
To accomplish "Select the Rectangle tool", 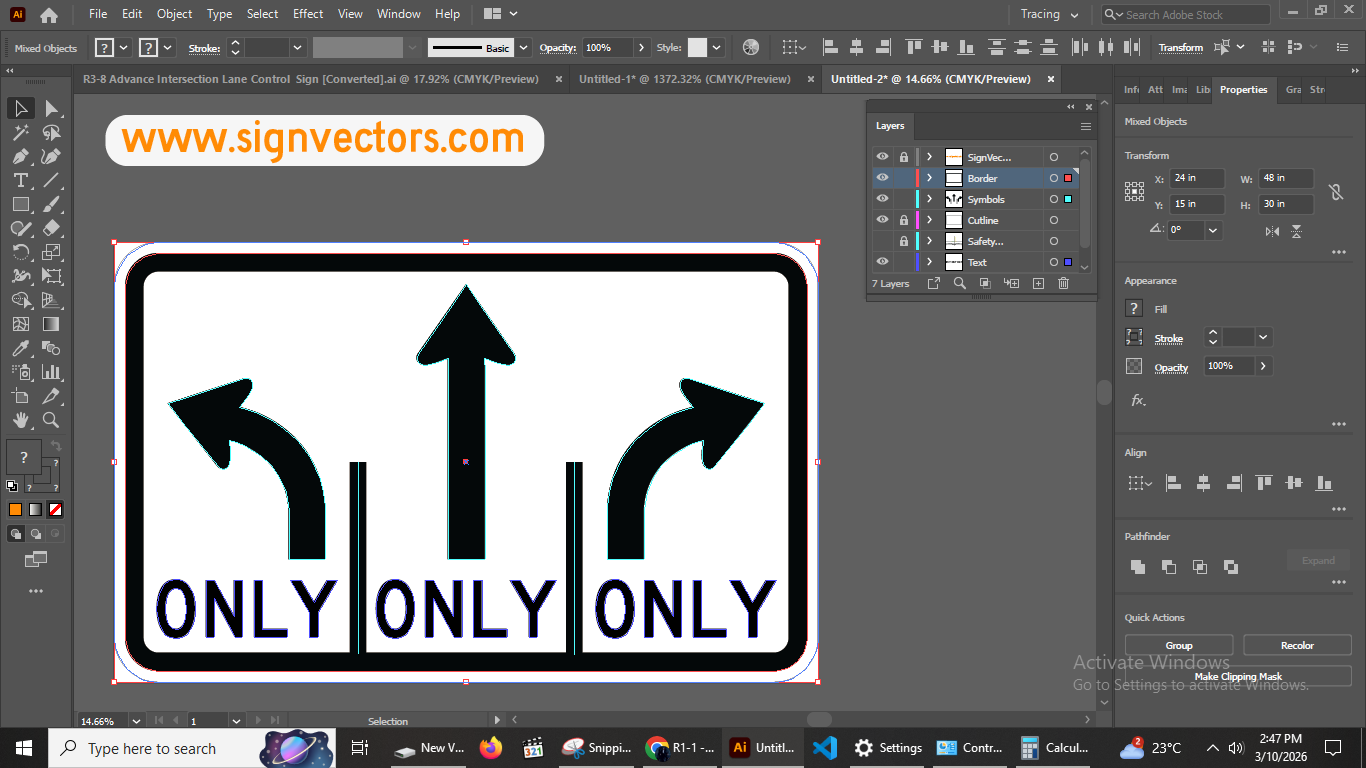I will [x=21, y=204].
